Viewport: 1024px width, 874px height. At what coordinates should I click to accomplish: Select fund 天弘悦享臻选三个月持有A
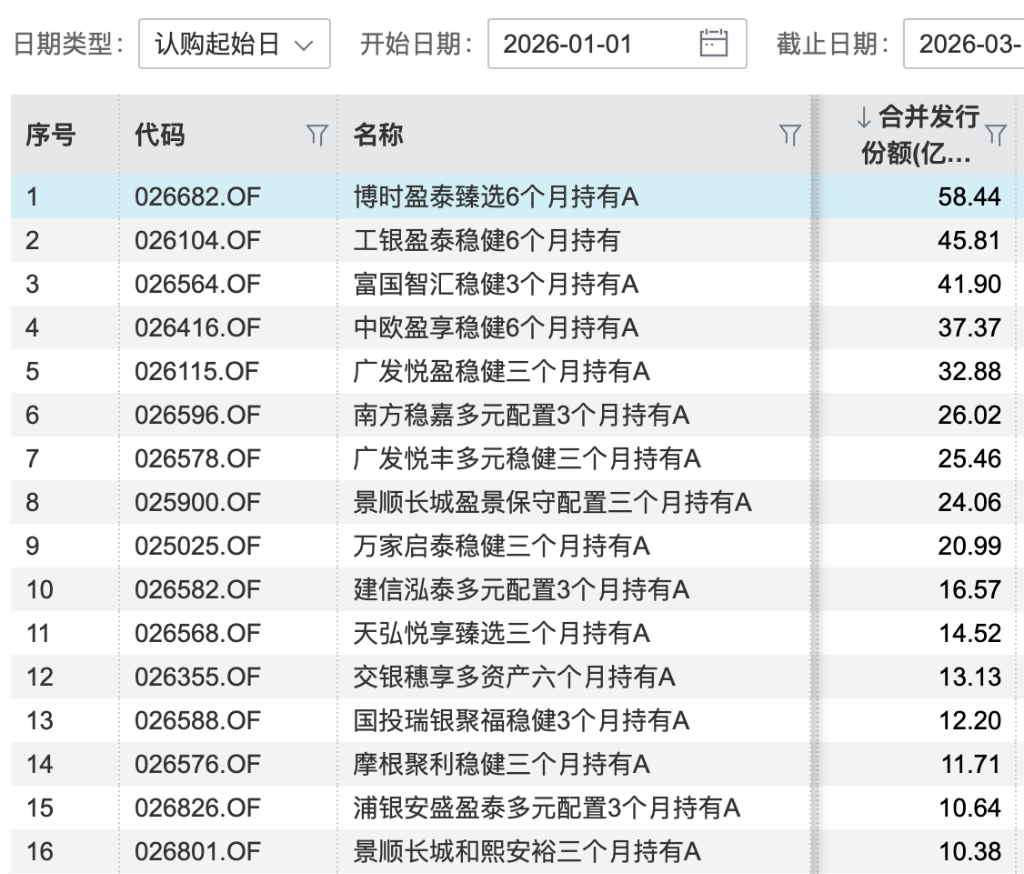click(x=502, y=634)
